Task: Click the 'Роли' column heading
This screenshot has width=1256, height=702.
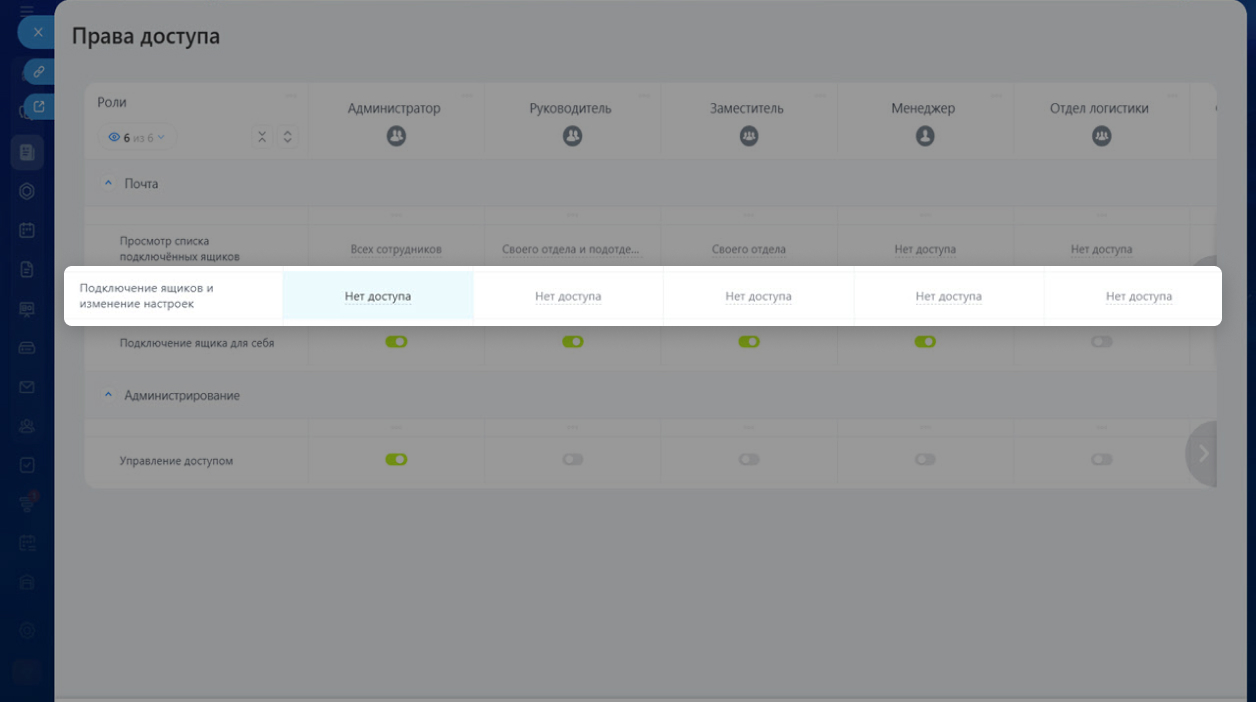Action: 112,102
